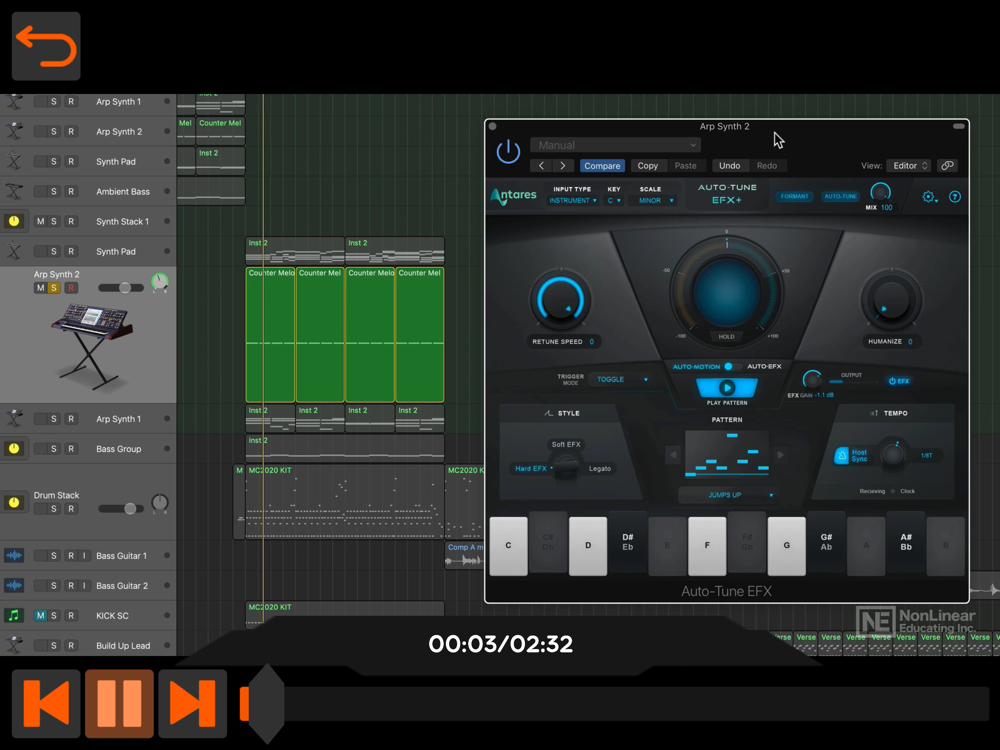Pause the tutorial video playback

pyautogui.click(x=119, y=703)
